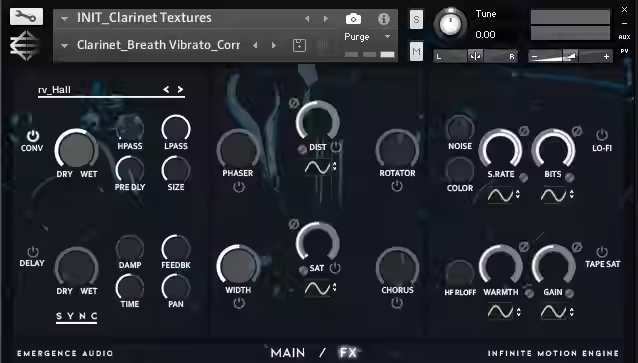Select previous instrument with left arrow
This screenshot has height=363, width=638.
[307, 19]
